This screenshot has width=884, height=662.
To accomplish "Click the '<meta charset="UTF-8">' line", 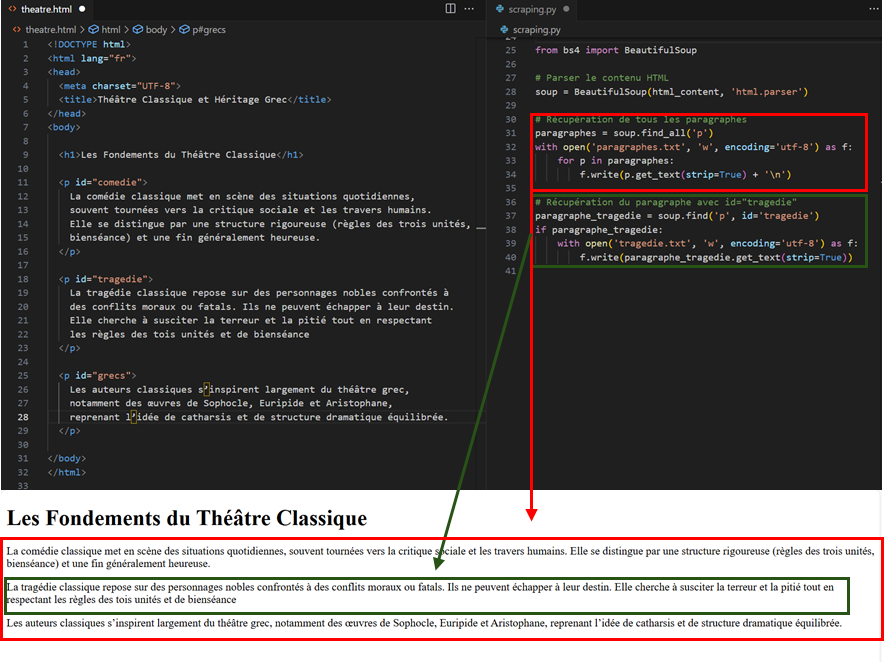I will click(x=120, y=86).
